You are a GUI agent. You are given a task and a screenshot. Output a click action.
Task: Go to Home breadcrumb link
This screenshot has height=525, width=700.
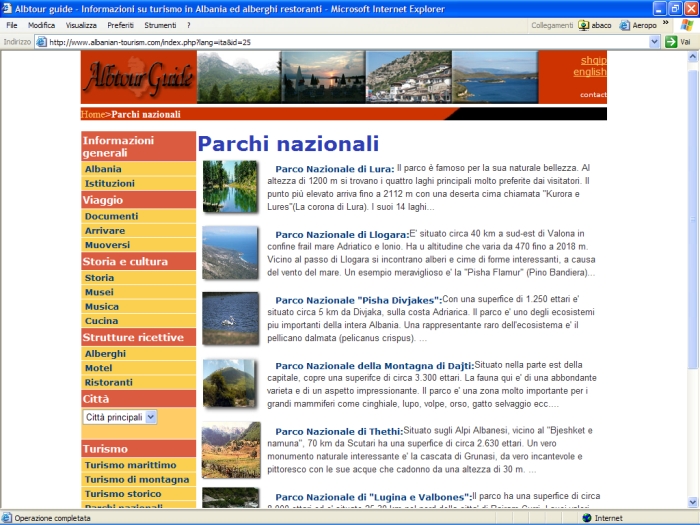click(x=92, y=114)
